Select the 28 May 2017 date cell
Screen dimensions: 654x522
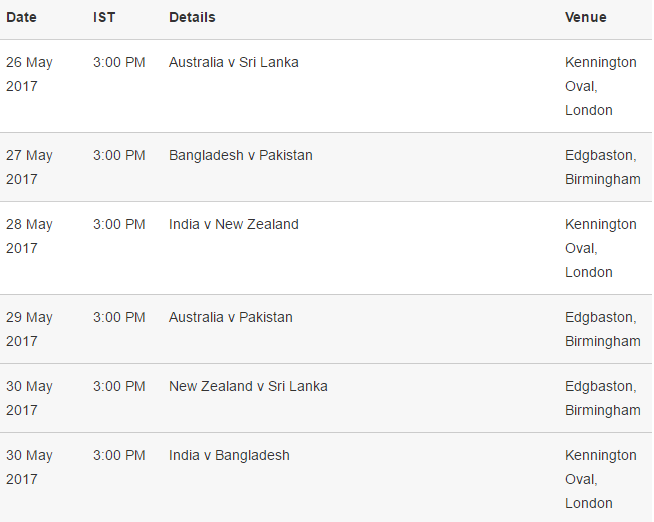tap(29, 236)
